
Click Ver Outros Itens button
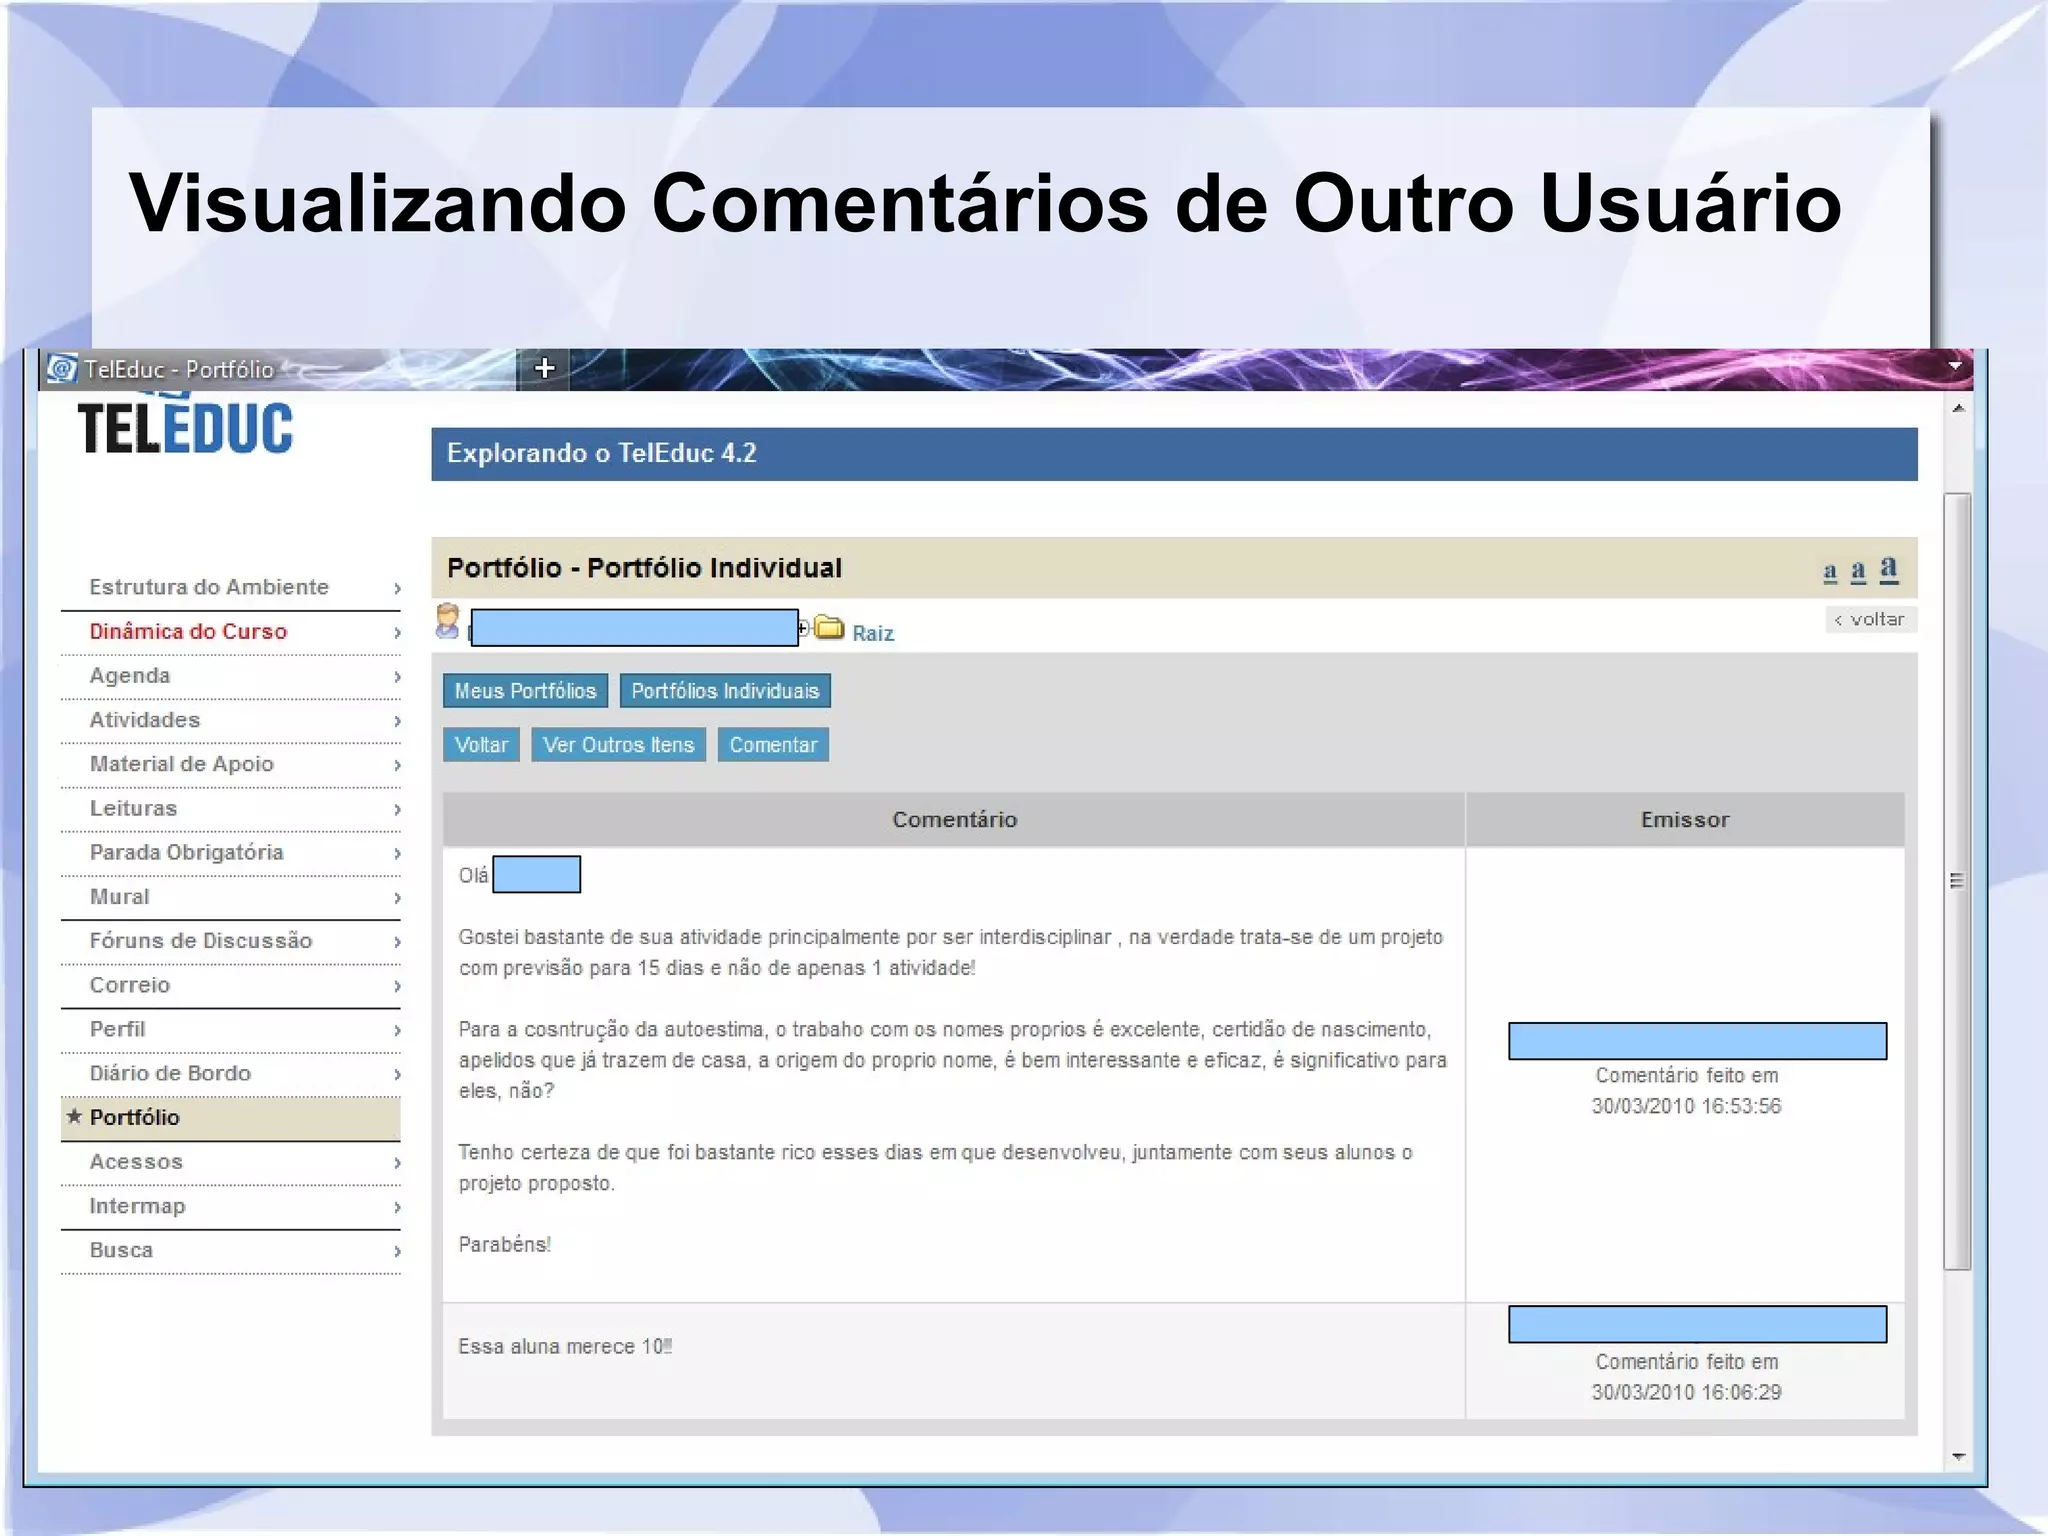click(618, 745)
